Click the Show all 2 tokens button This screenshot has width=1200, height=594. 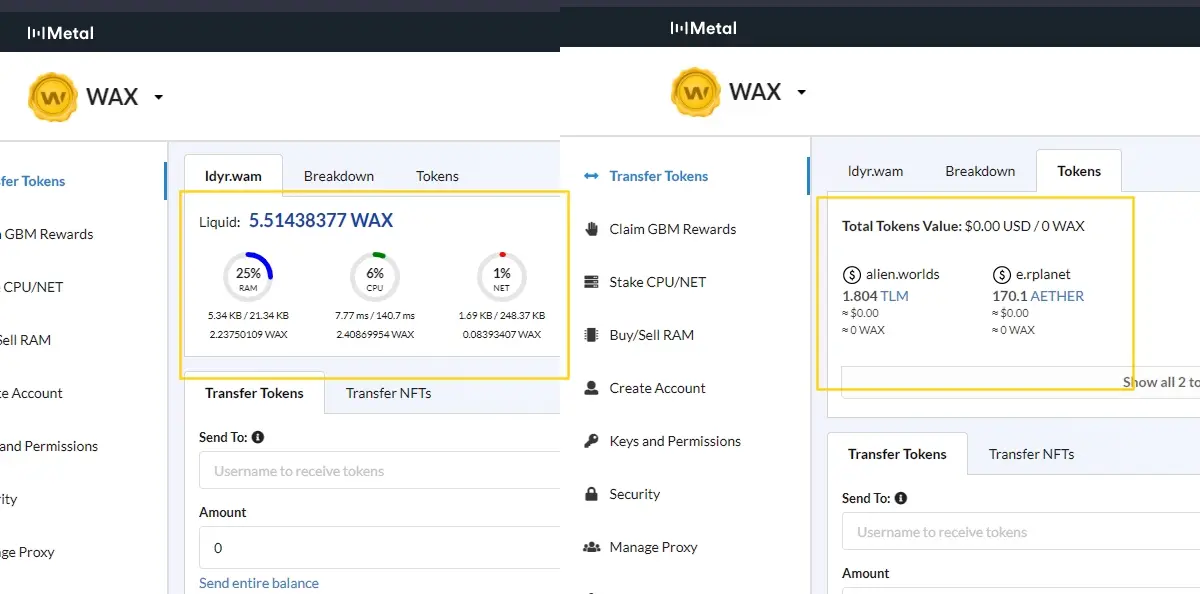pyautogui.click(x=1020, y=382)
